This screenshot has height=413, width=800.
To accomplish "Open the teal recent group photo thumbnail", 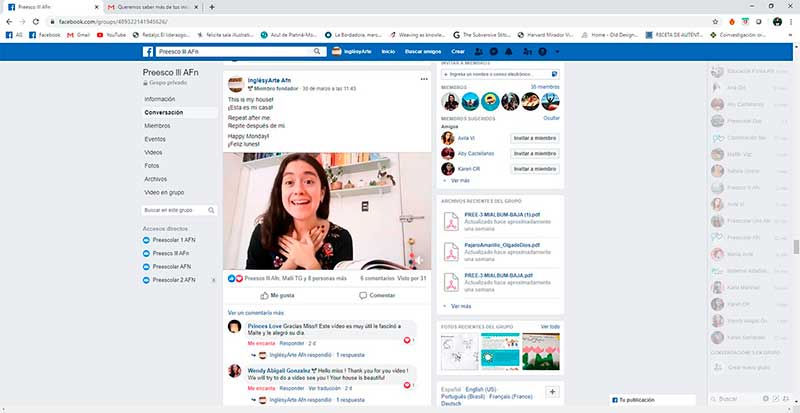I will click(x=499, y=351).
